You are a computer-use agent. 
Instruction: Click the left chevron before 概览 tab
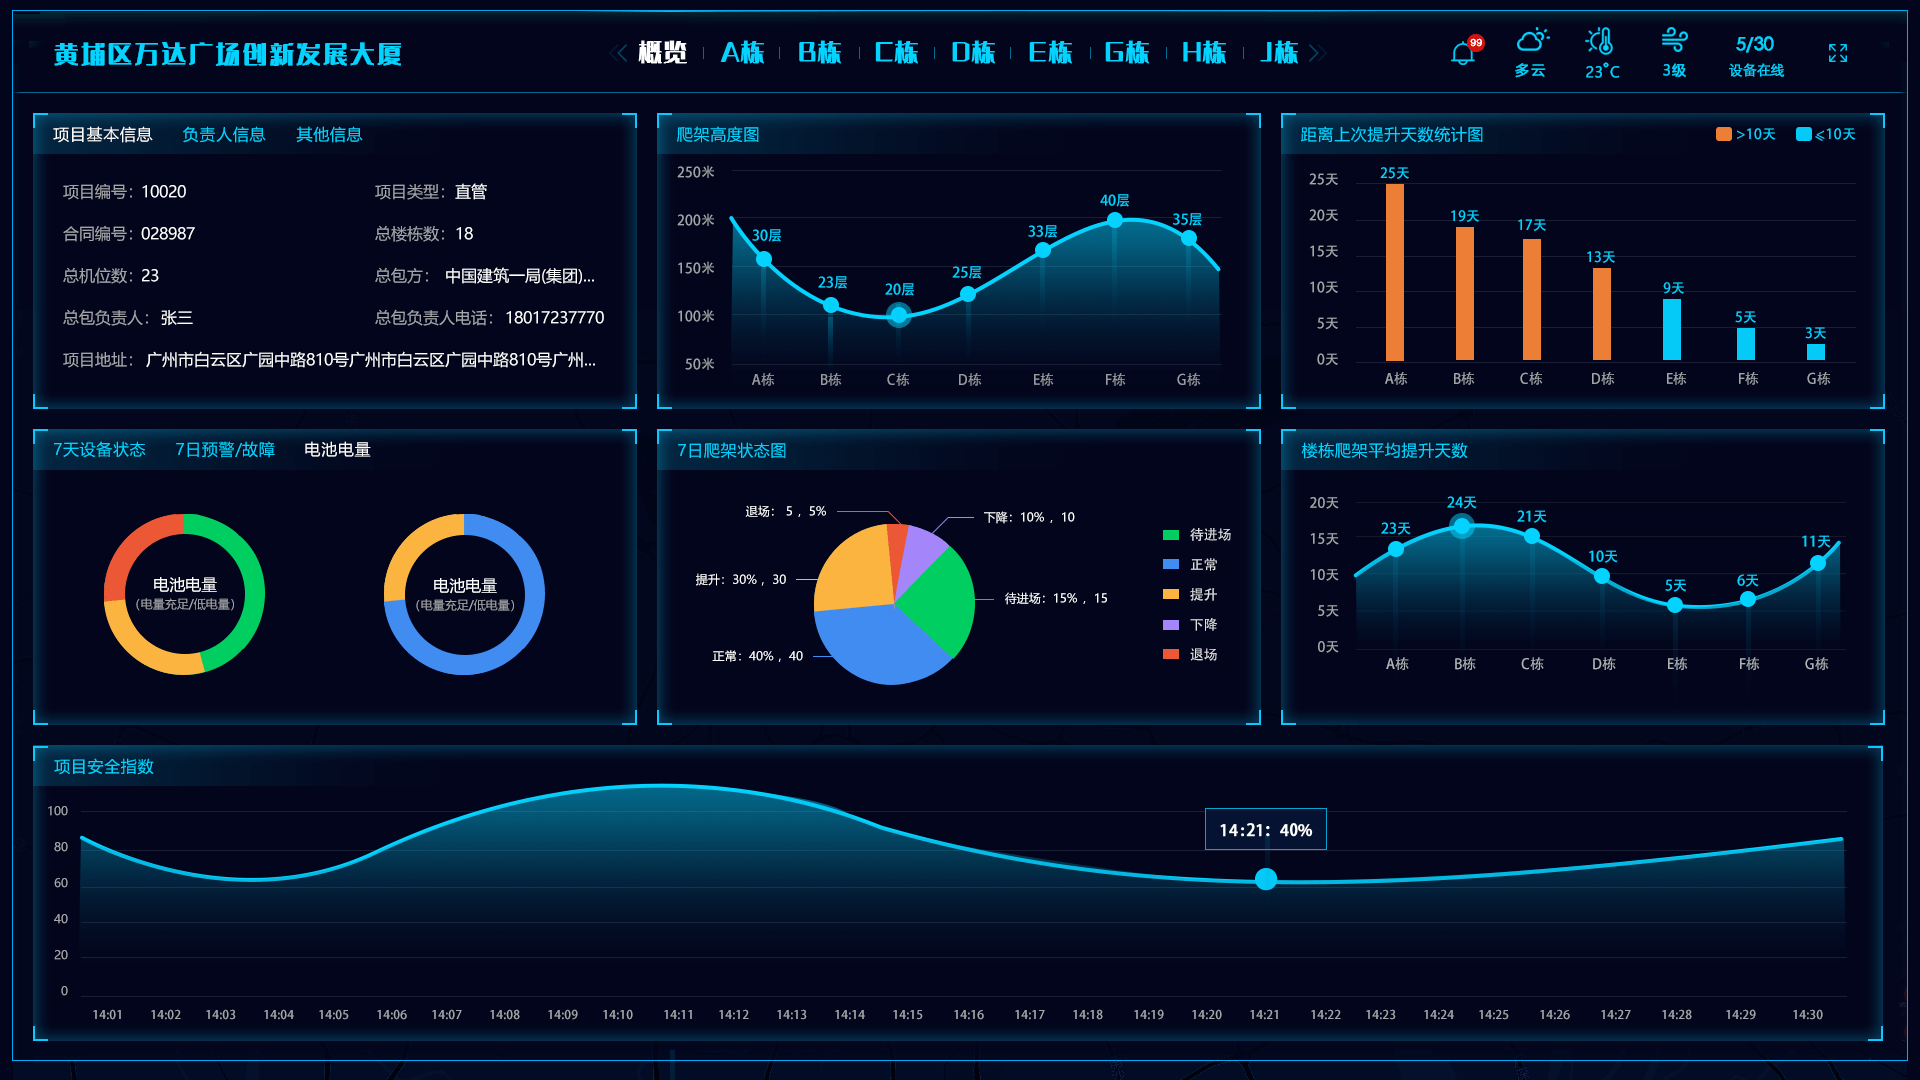coord(619,53)
